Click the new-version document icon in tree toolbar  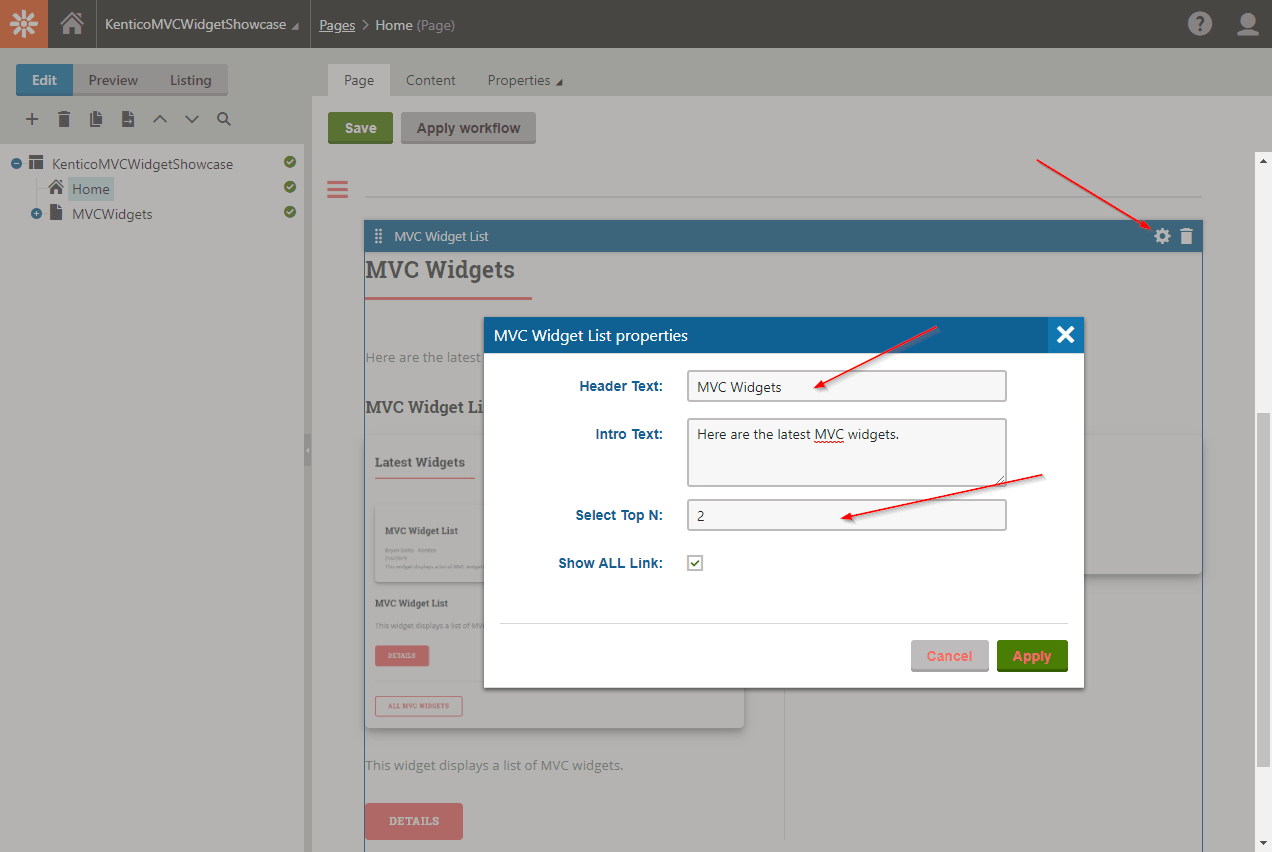(x=128, y=119)
